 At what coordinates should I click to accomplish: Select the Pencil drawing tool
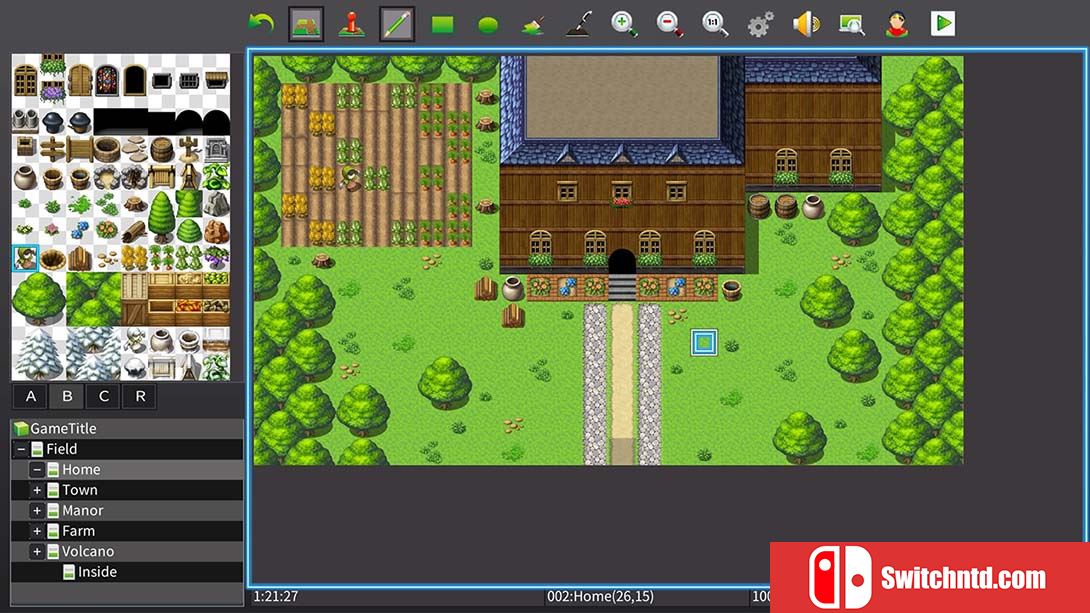397,24
